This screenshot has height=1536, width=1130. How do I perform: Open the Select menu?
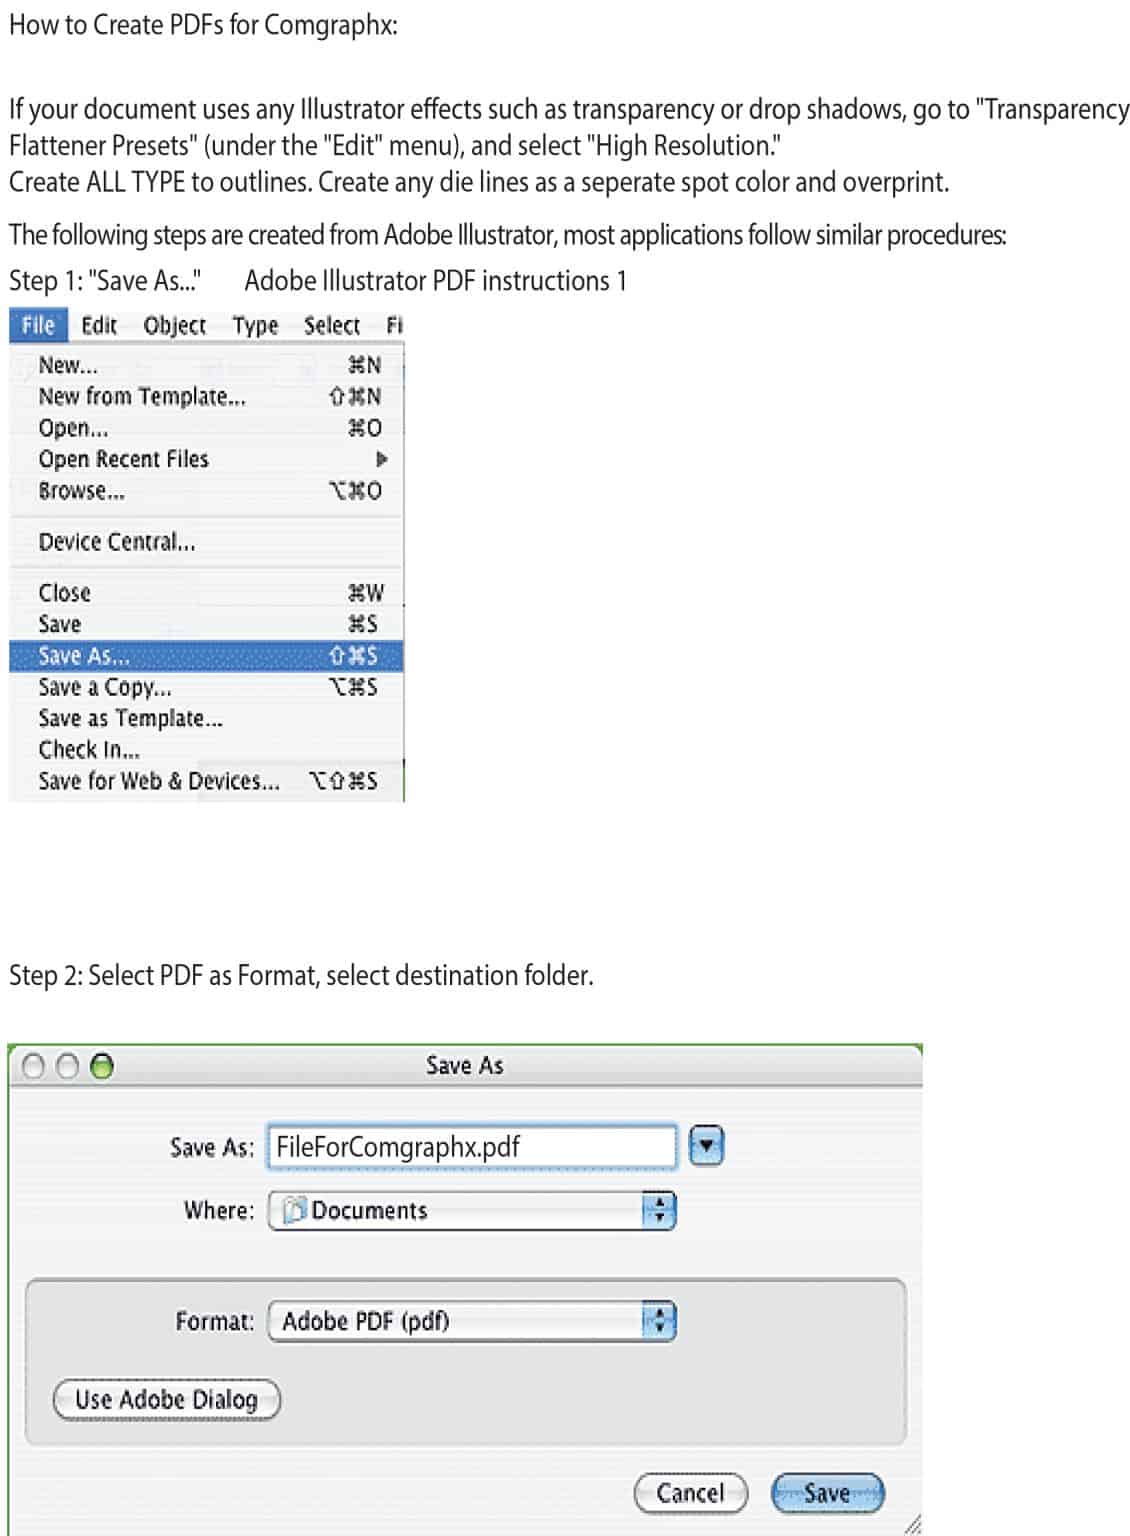pos(331,325)
